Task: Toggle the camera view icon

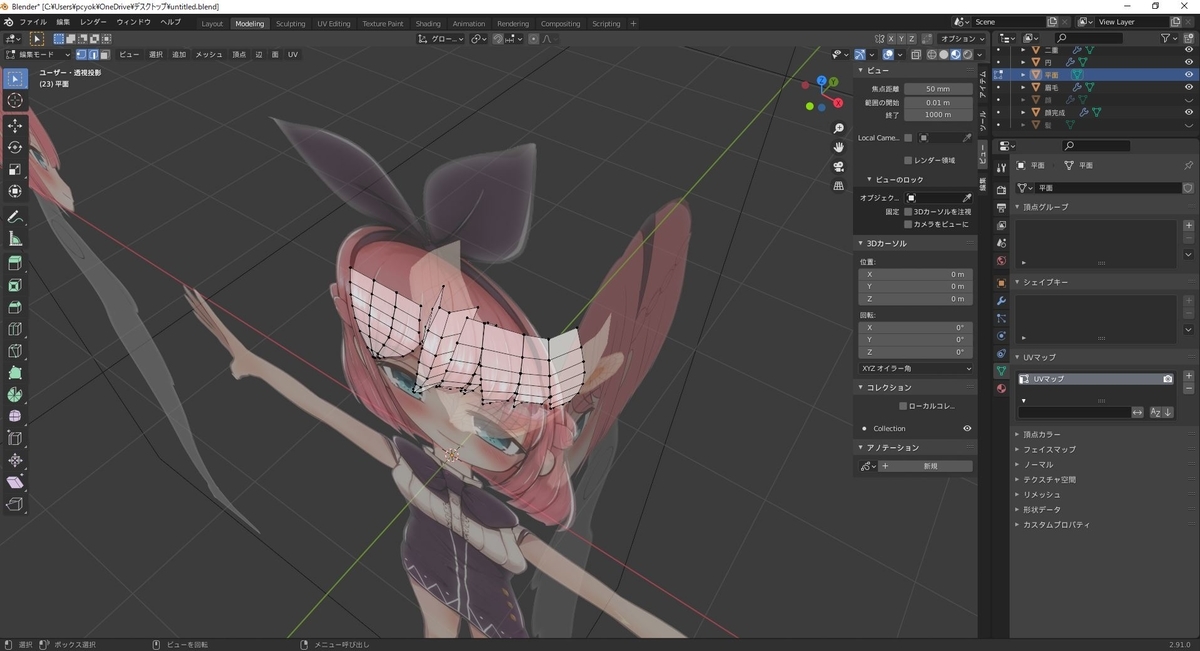Action: tap(839, 166)
